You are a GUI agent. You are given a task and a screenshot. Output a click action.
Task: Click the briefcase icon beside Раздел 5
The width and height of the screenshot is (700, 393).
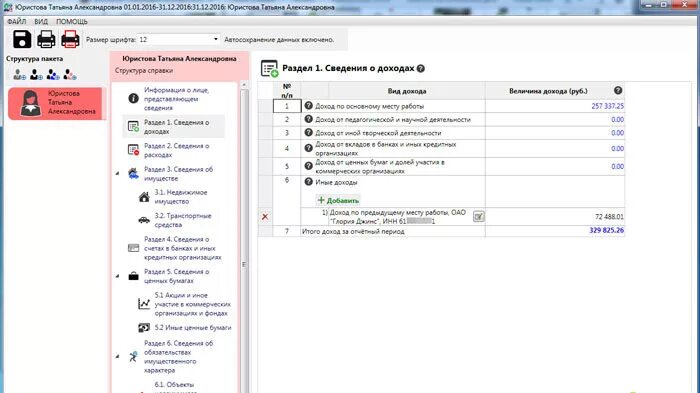(x=133, y=276)
